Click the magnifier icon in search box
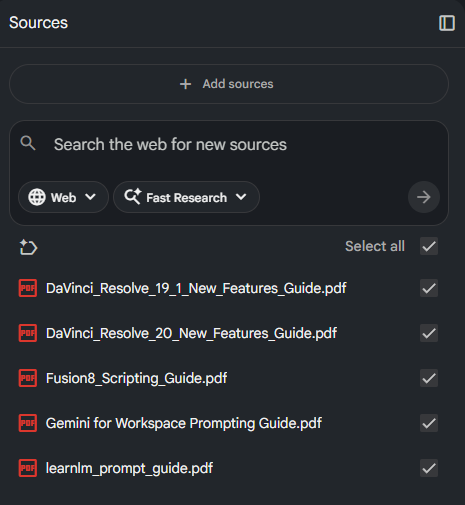 click(28, 143)
